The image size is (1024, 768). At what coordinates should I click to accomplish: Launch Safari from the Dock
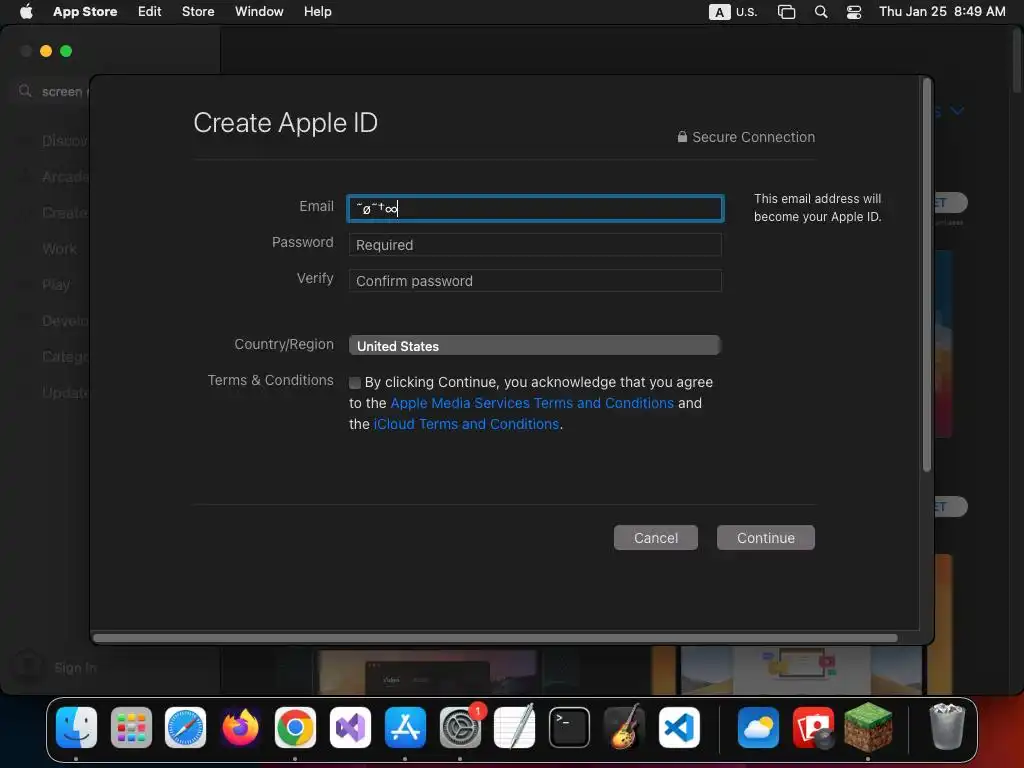[185, 727]
